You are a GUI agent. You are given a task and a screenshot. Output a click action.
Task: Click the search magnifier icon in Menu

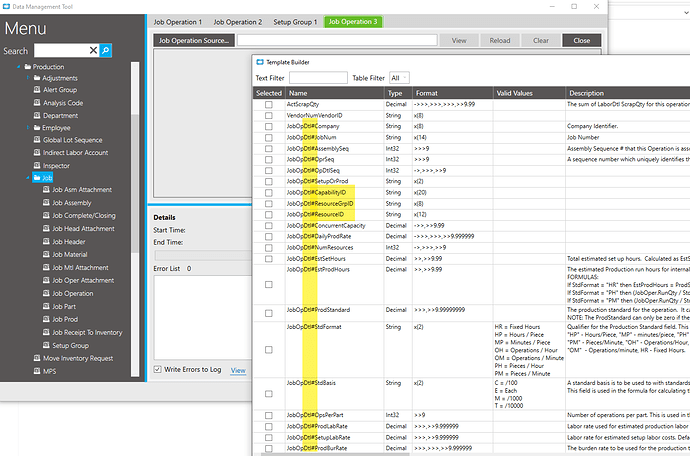click(106, 51)
